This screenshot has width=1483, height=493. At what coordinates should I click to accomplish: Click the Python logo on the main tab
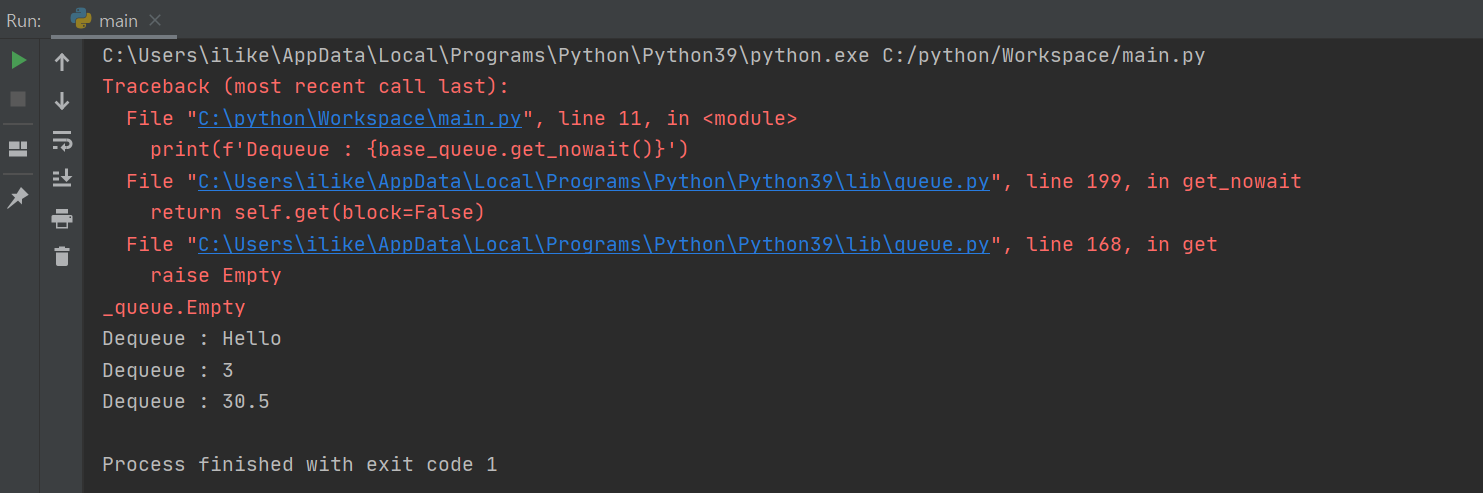pyautogui.click(x=82, y=20)
